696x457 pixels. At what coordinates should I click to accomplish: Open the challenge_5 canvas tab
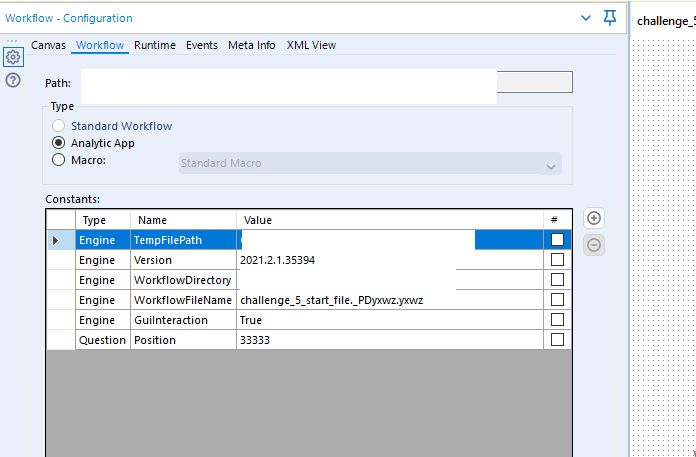(666, 21)
